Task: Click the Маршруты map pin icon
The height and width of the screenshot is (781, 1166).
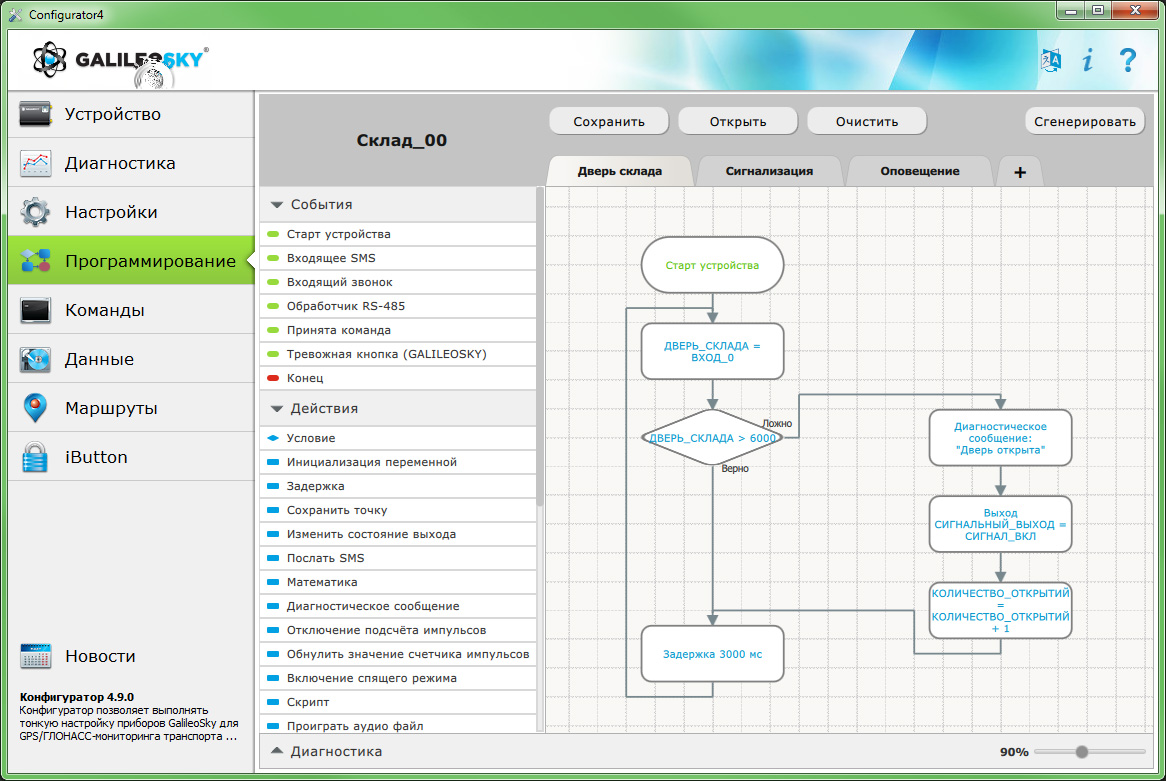Action: (x=35, y=408)
